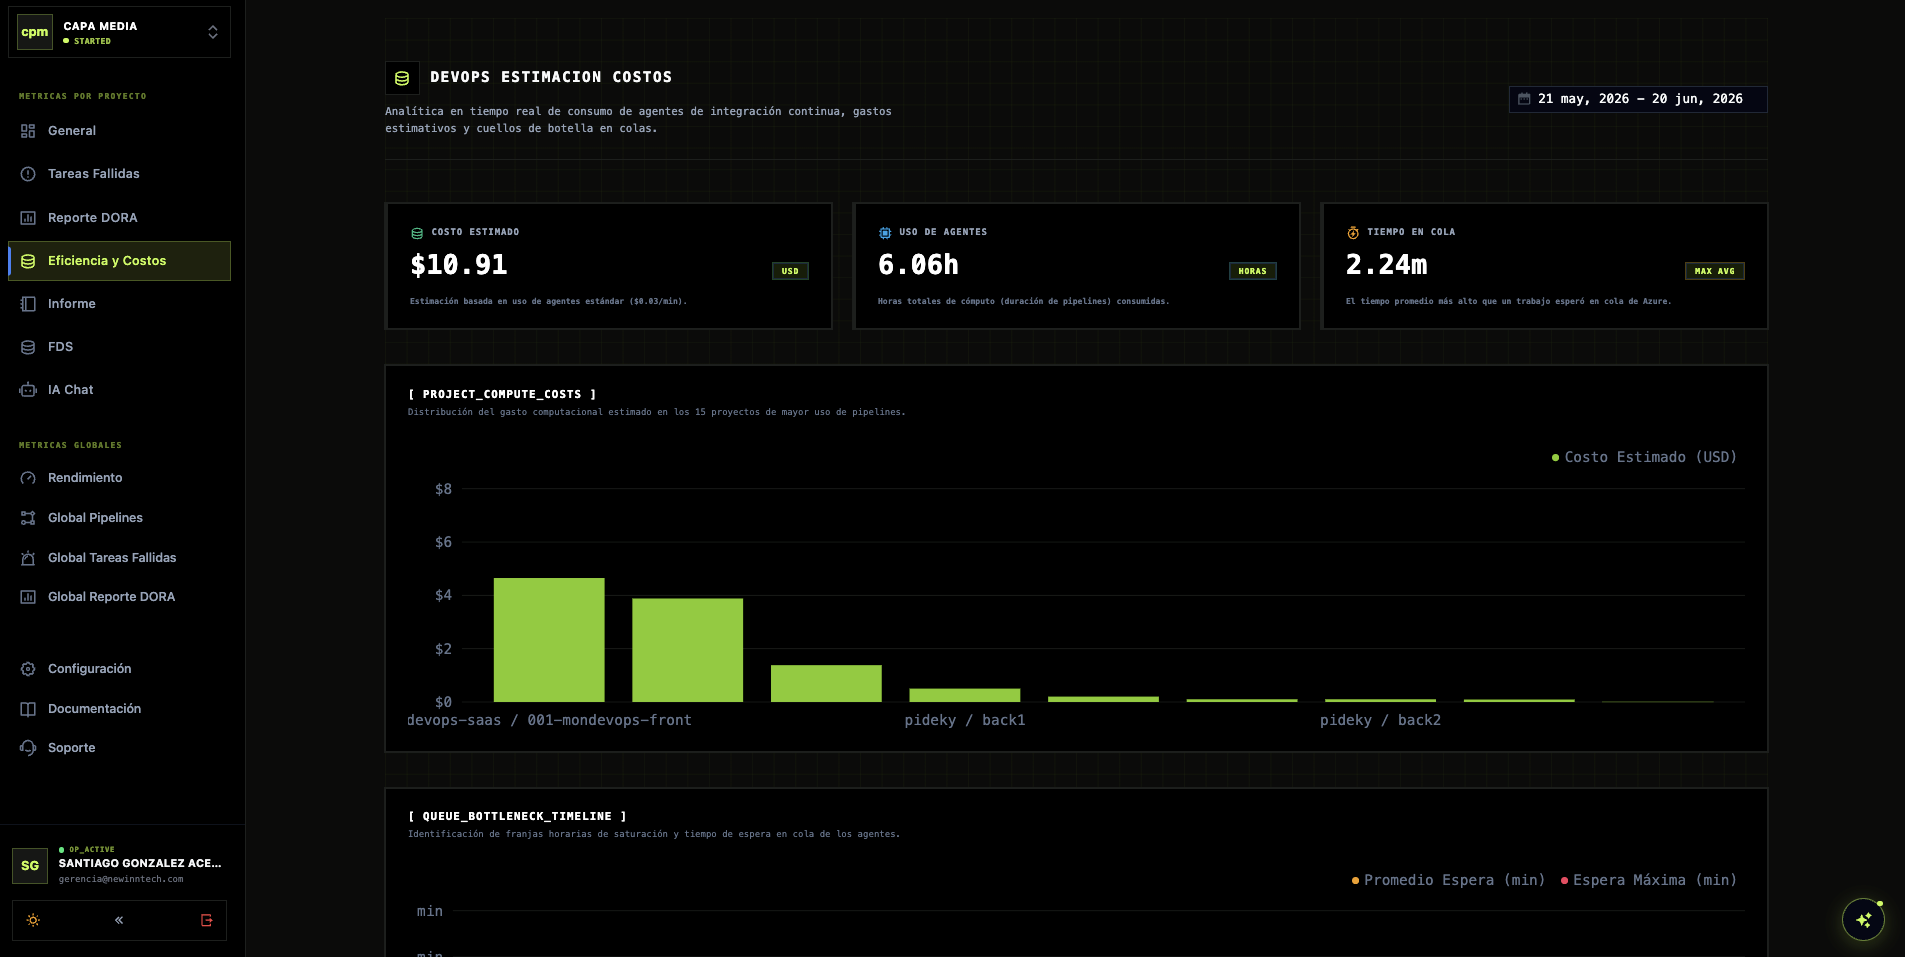The height and width of the screenshot is (957, 1905).
Task: Click the Uso de Agentes chip icon
Action: click(885, 233)
